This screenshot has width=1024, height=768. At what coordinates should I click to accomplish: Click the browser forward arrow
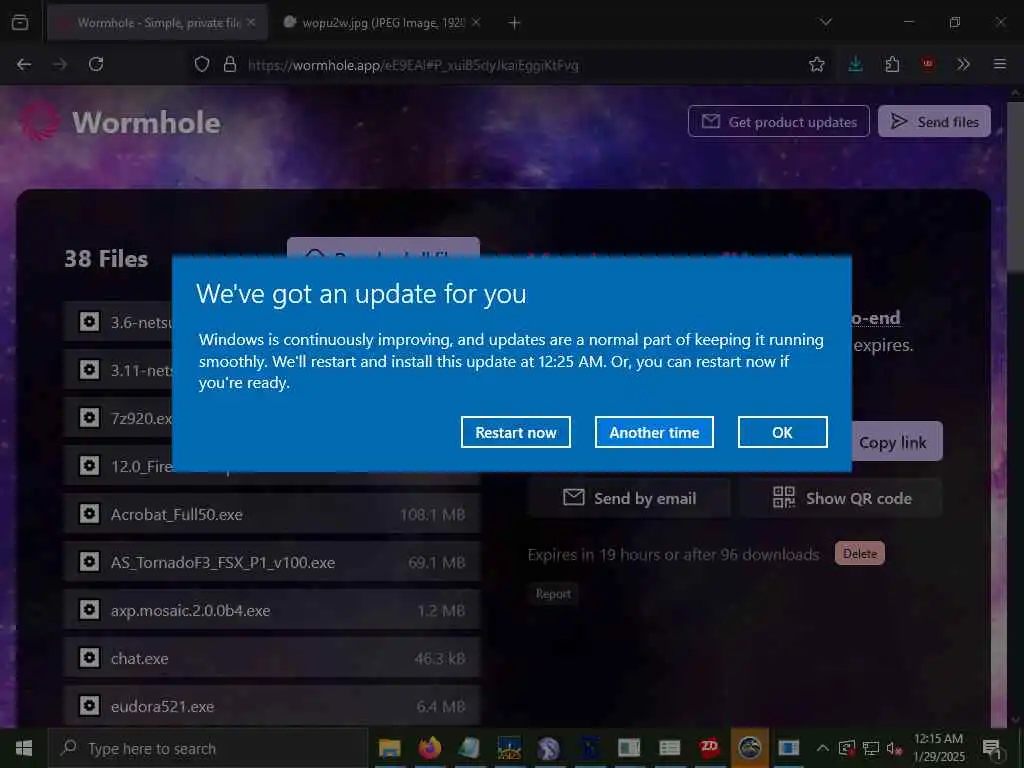[60, 65]
